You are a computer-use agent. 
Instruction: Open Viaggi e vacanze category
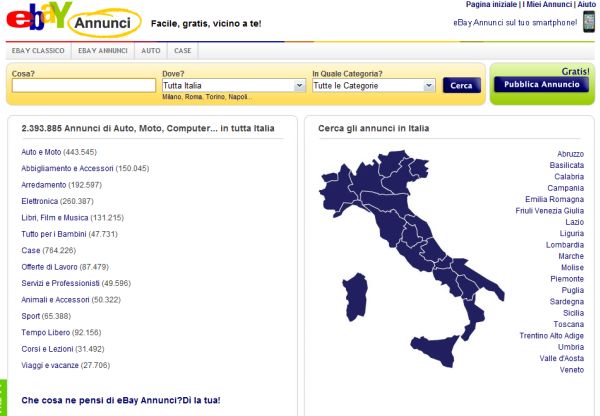click(x=50, y=365)
